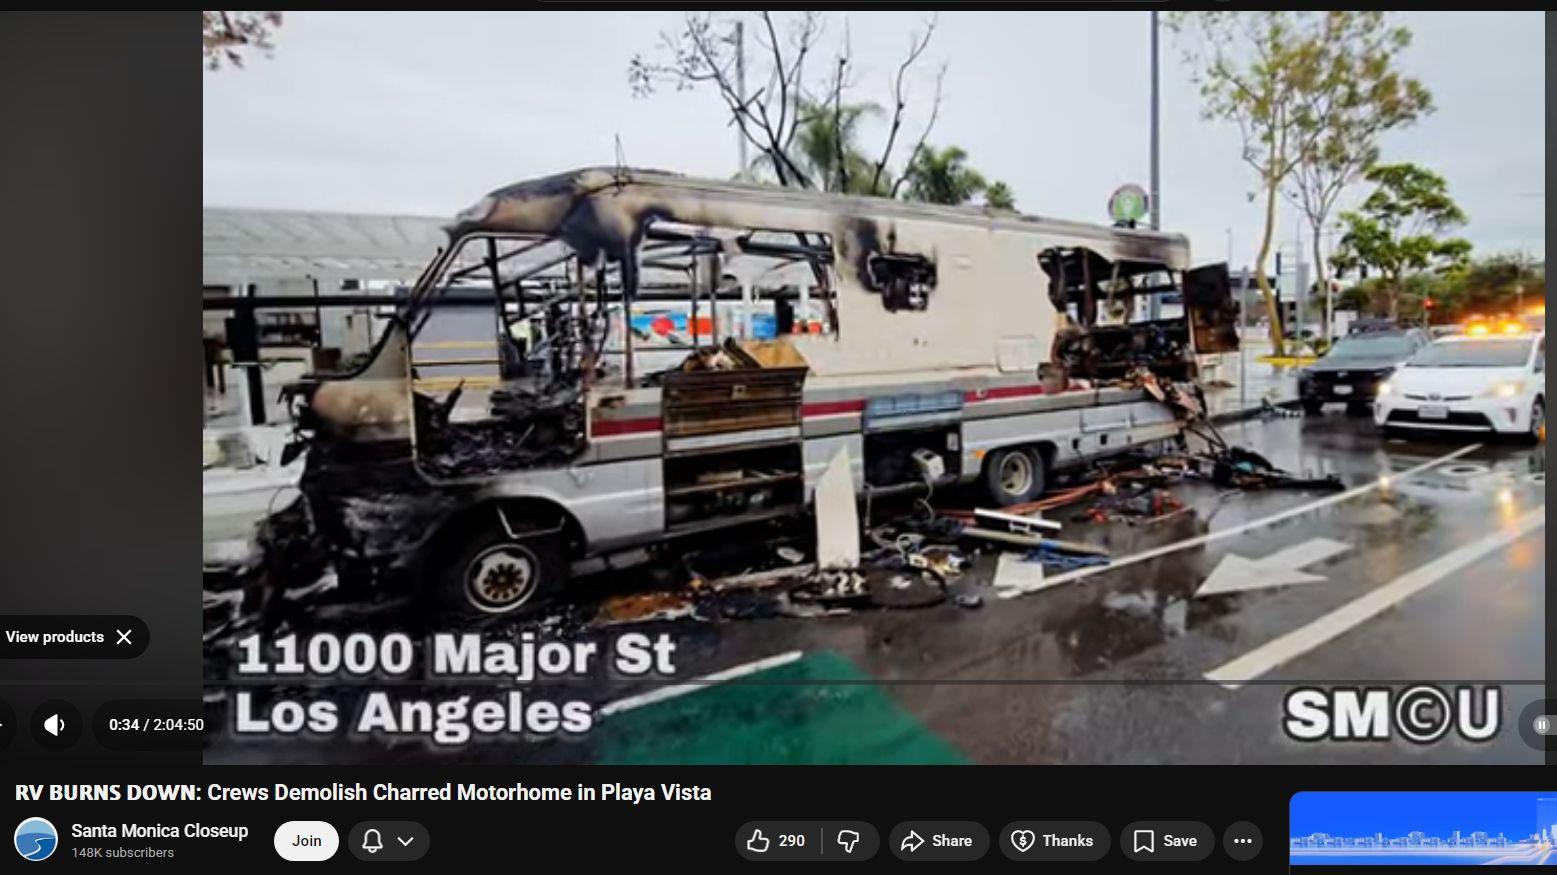Like the video with thumbs-up button
1557x875 pixels.
777,841
